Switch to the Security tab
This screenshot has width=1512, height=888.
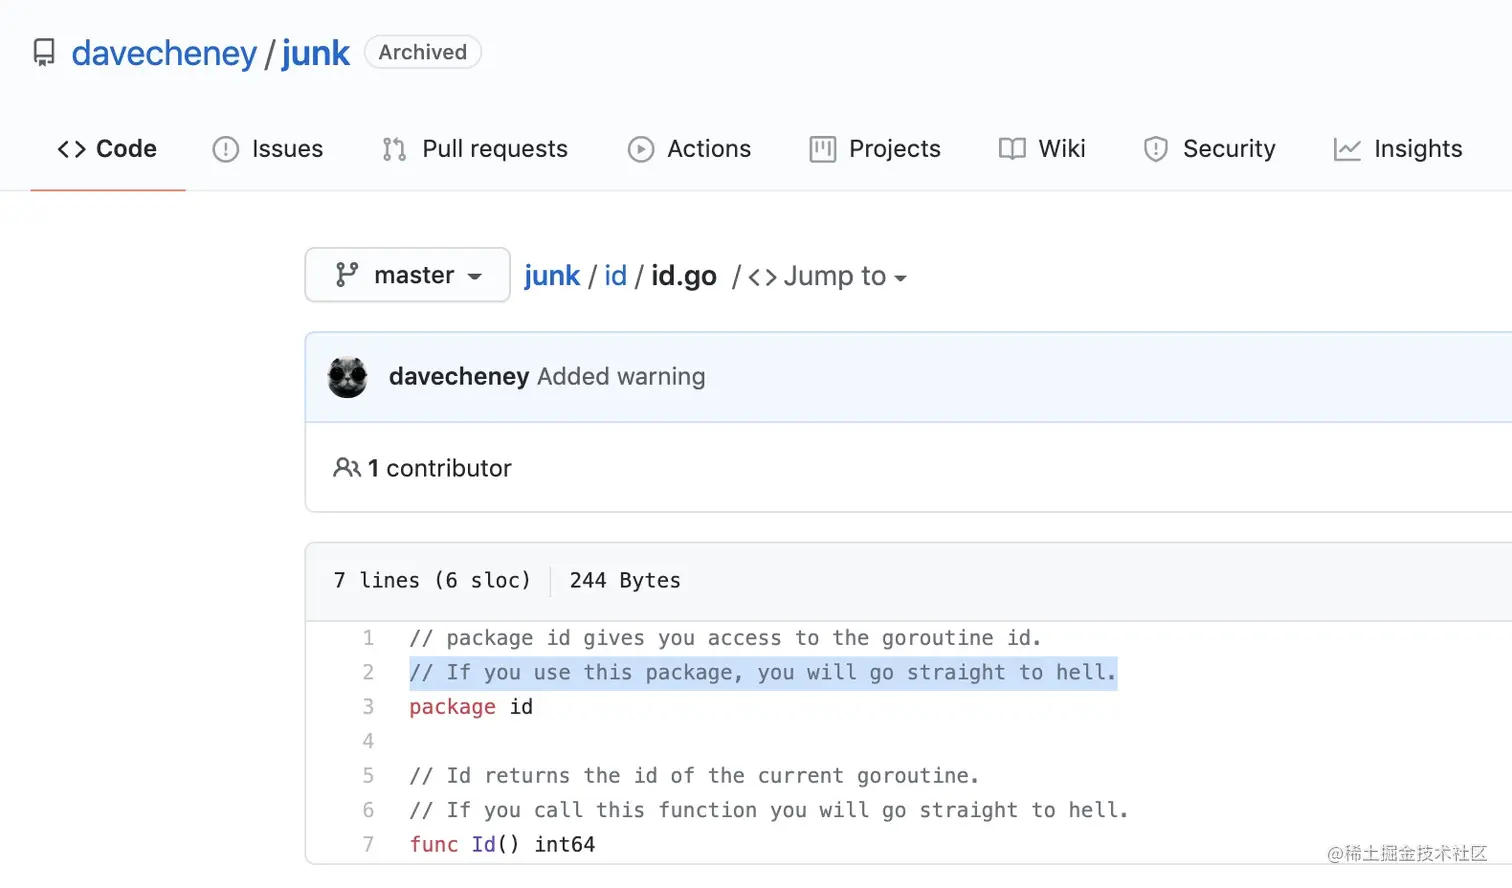coord(1209,149)
